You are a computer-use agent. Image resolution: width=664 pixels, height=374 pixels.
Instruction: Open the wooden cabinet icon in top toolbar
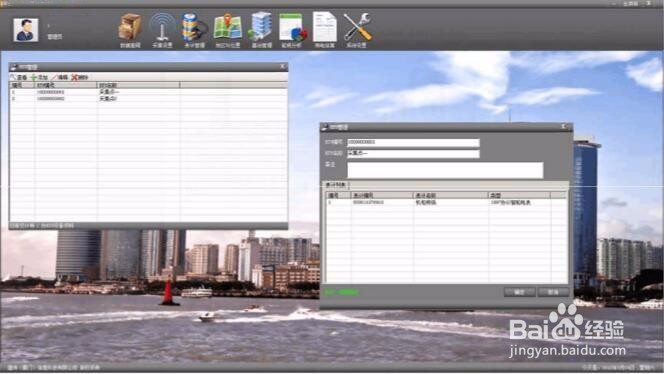130,30
